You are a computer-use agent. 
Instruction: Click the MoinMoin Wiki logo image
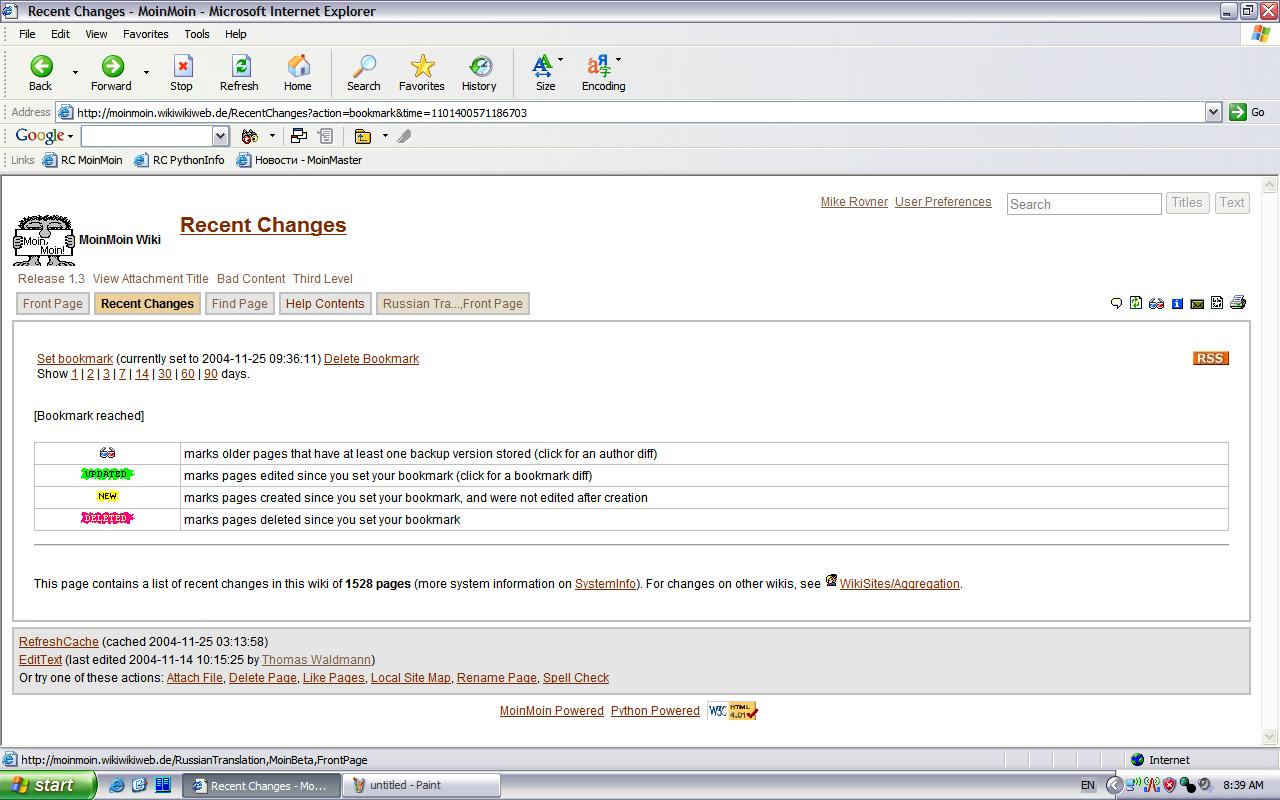43,240
